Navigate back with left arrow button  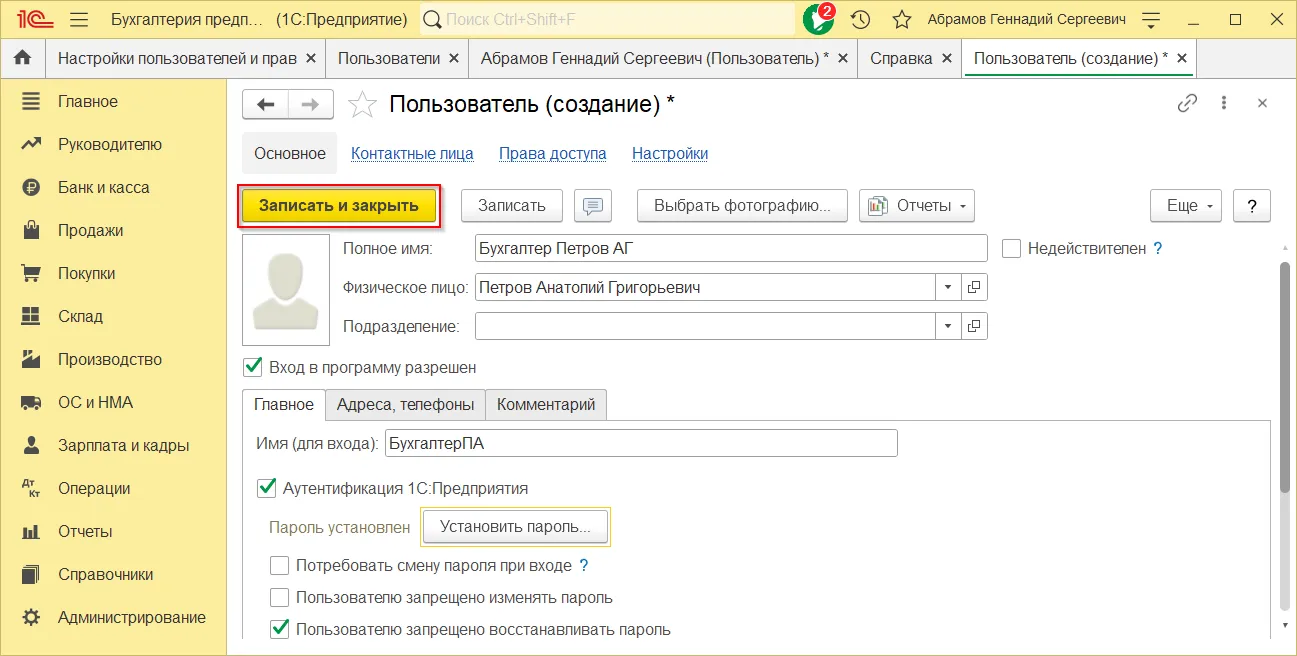[x=265, y=104]
